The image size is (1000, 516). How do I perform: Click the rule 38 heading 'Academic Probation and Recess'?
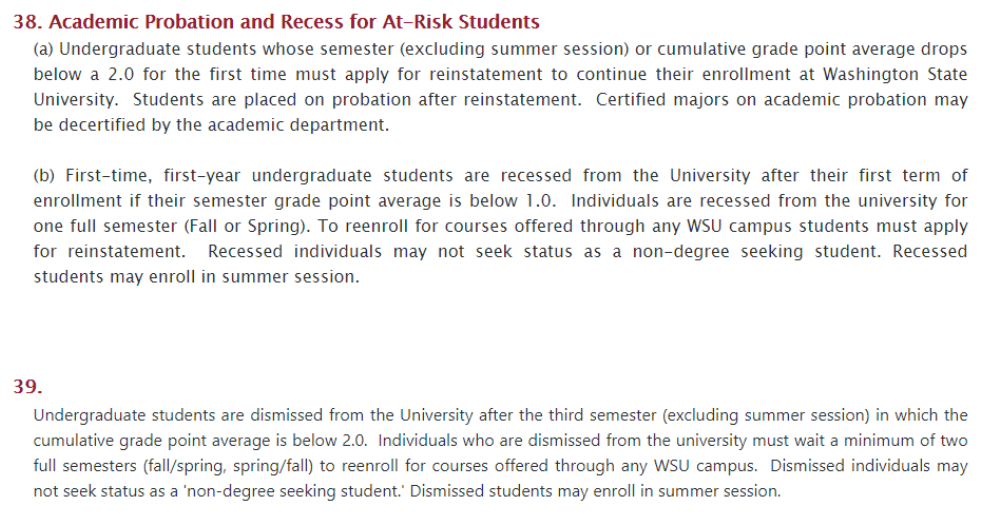point(200,22)
